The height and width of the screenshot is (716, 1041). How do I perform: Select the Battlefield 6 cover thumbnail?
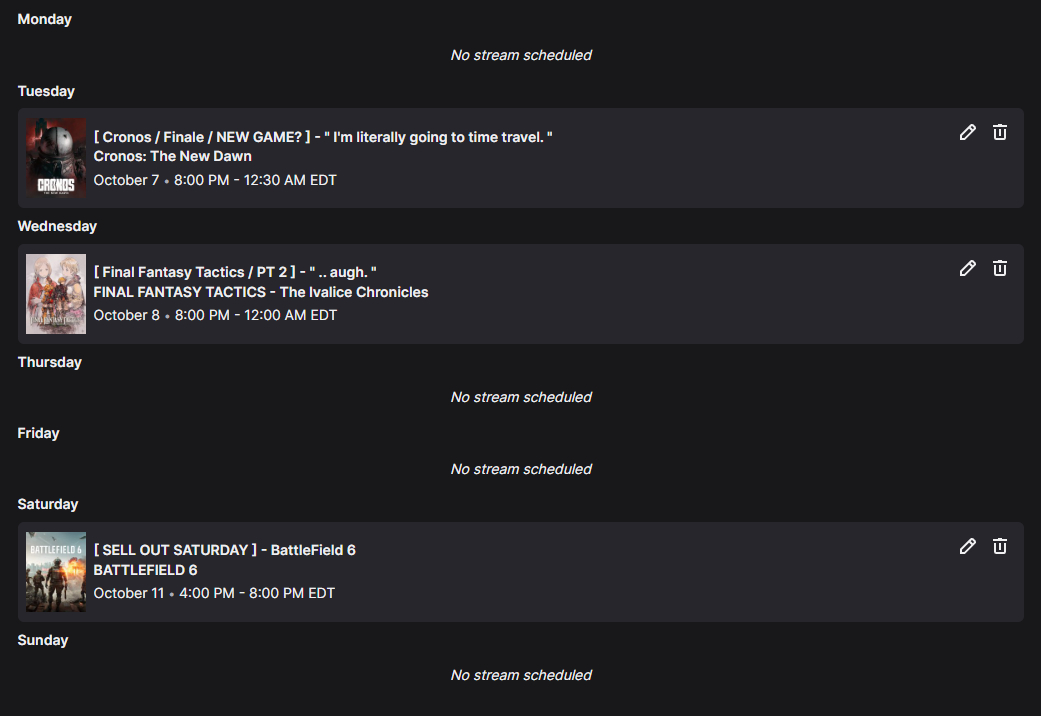(x=56, y=572)
